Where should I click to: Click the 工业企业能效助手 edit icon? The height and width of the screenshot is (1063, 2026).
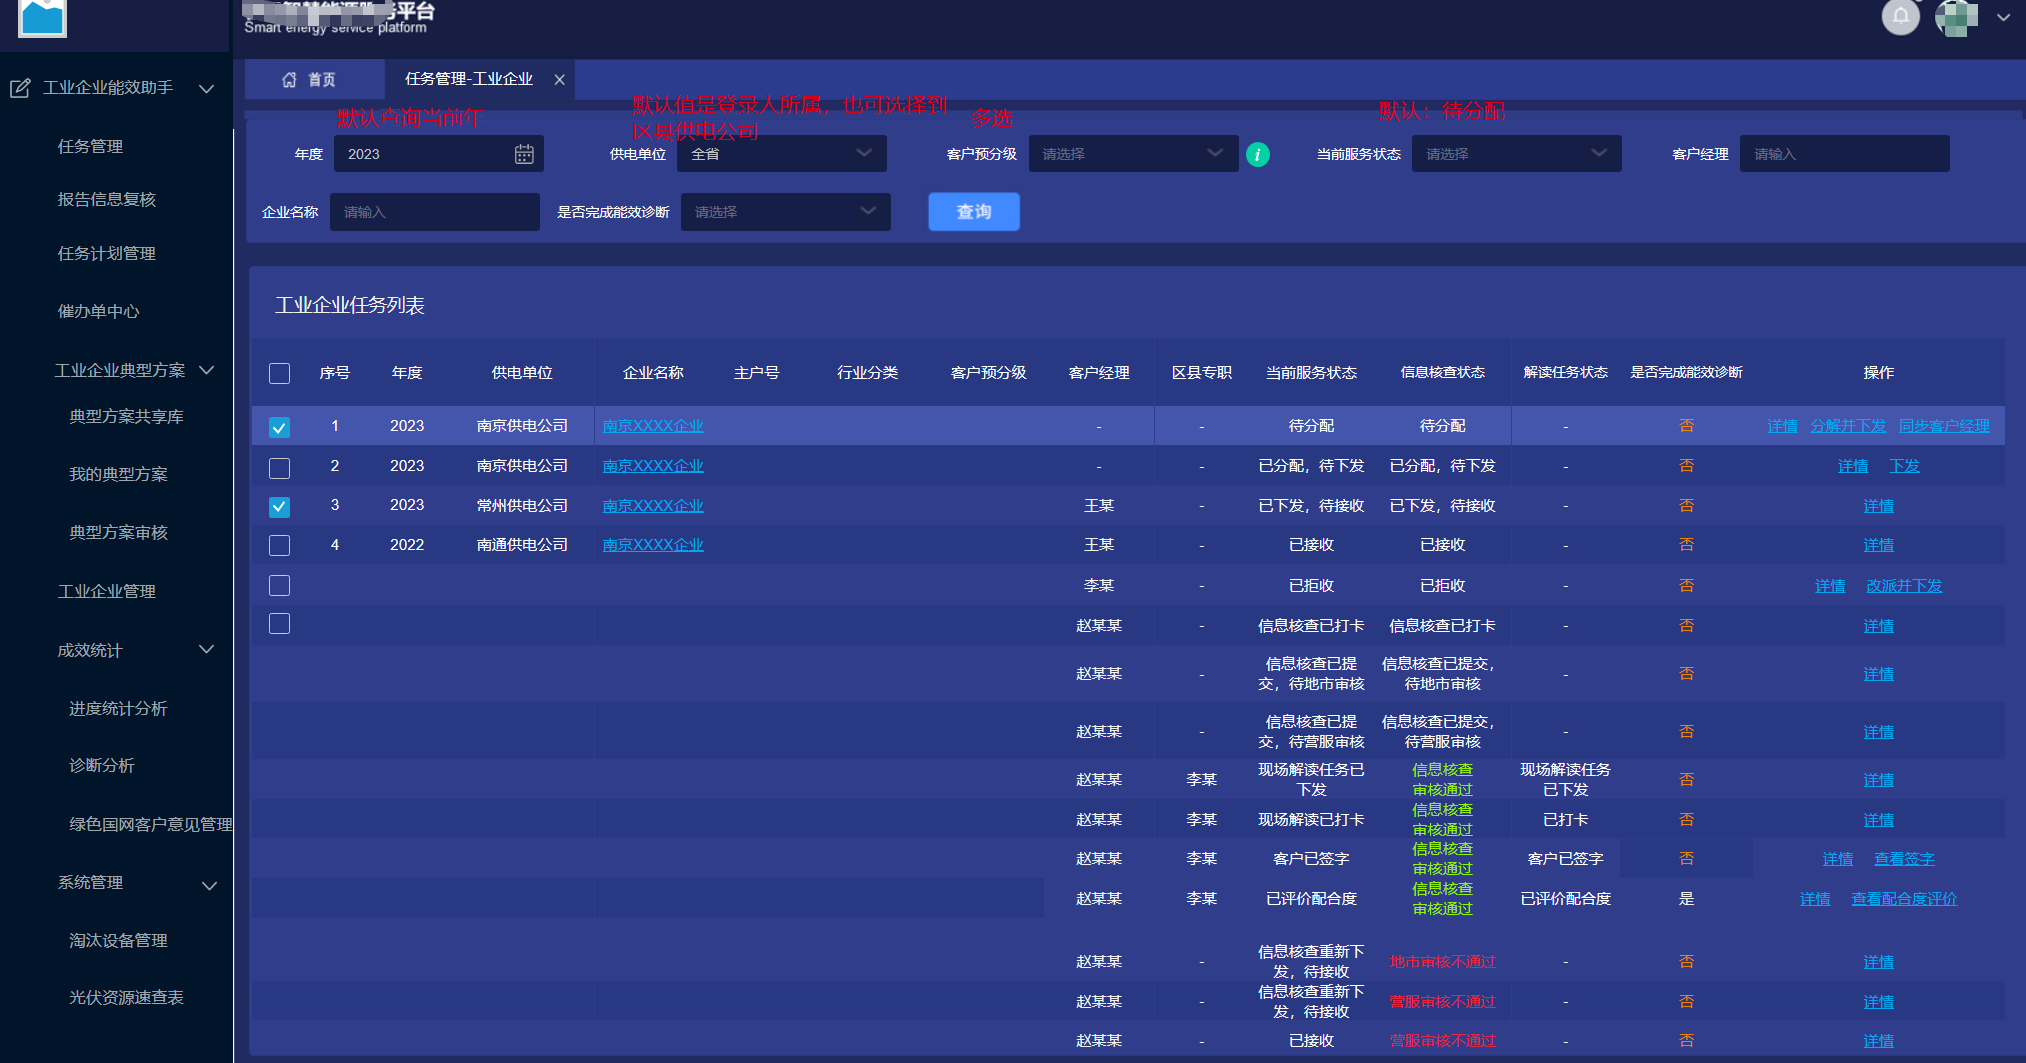(x=20, y=88)
